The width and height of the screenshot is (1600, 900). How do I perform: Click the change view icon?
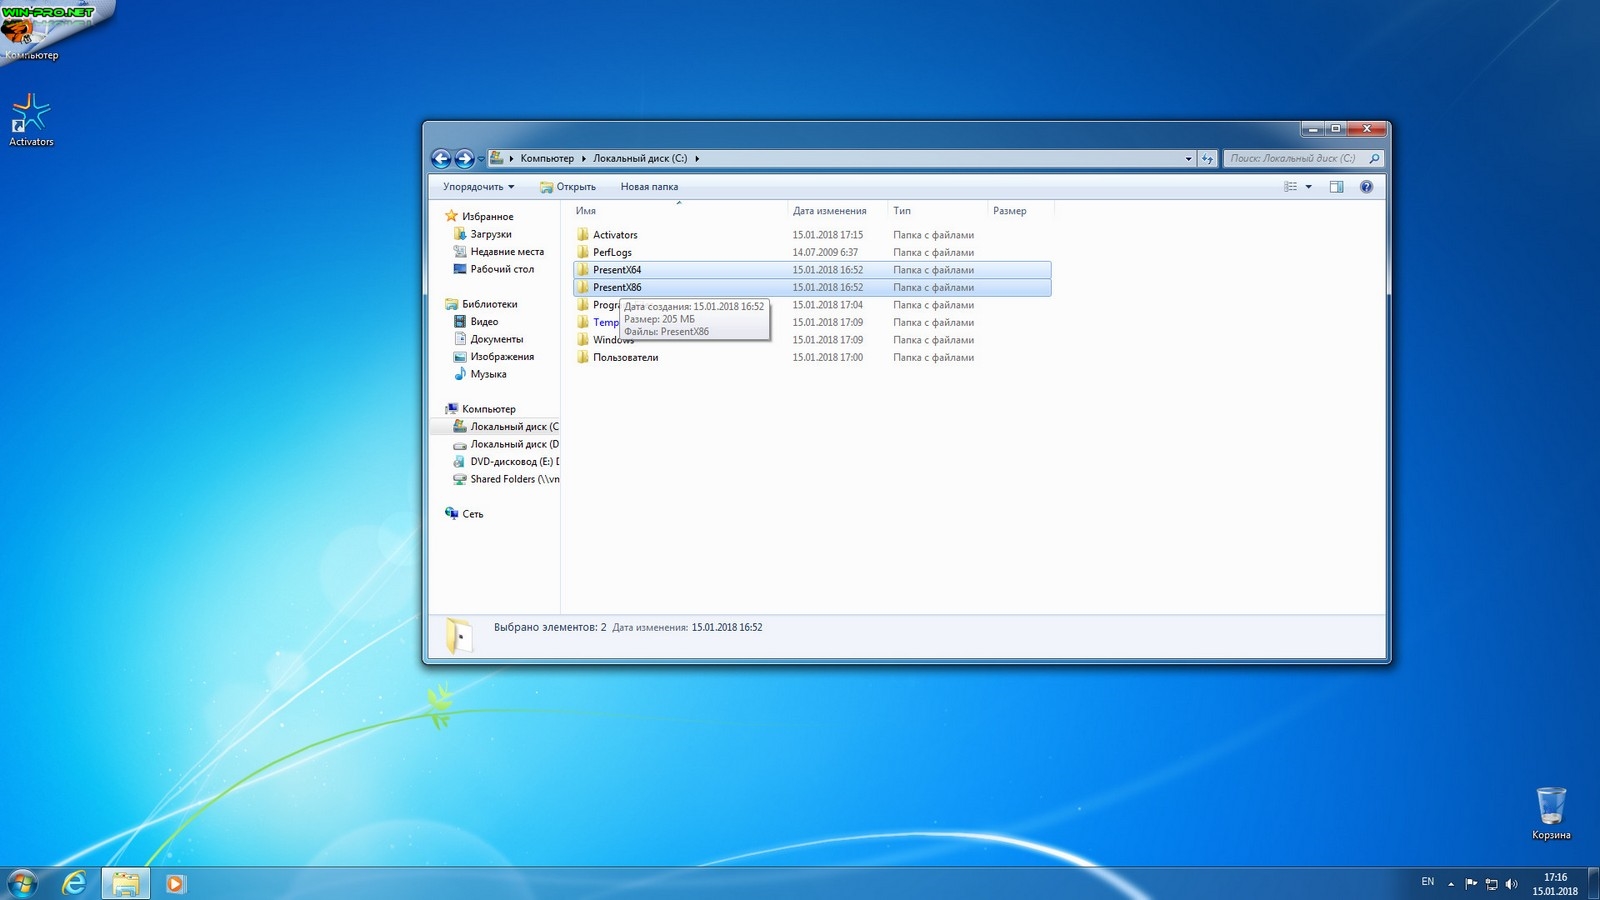1290,187
